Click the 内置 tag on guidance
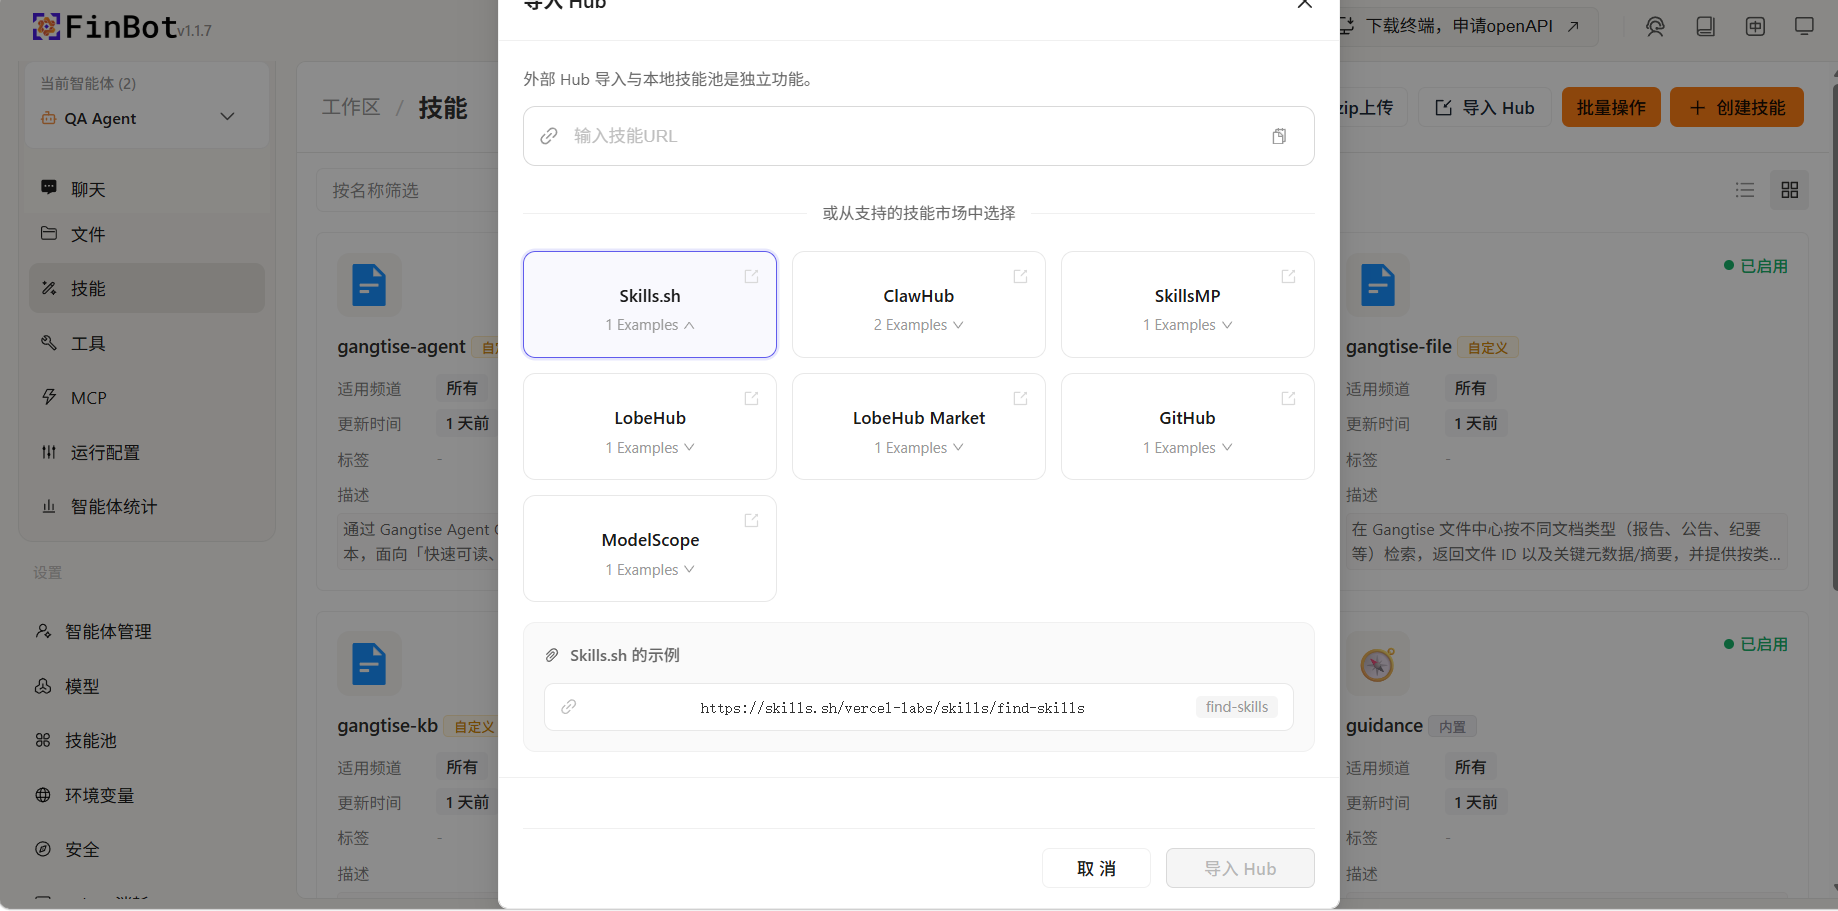The height and width of the screenshot is (911, 1838). pos(1453,727)
